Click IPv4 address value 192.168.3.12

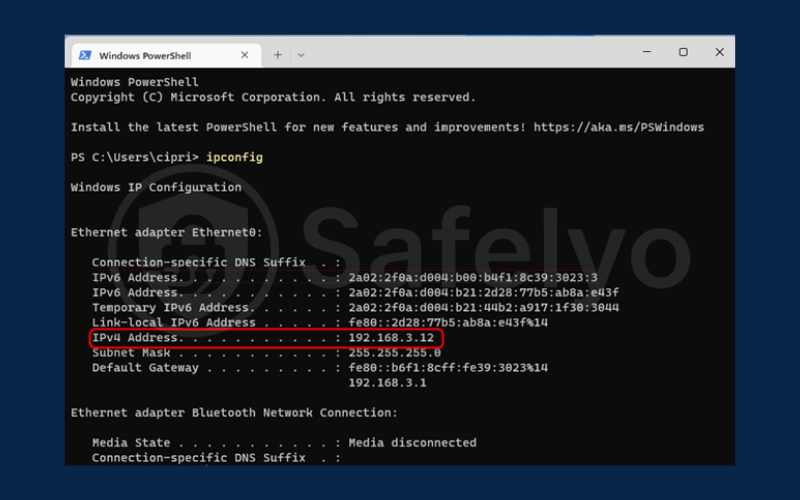tap(391, 338)
